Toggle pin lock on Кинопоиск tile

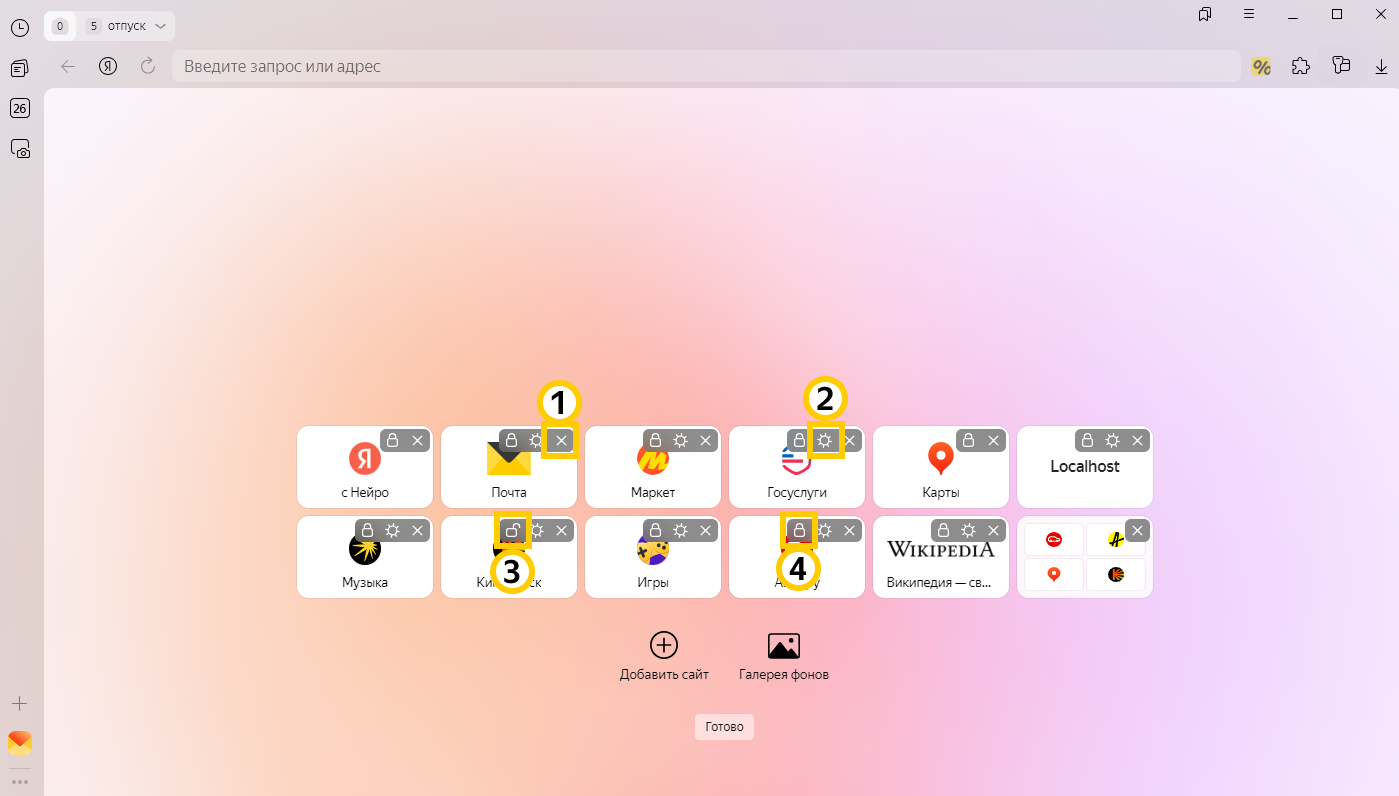click(x=511, y=530)
